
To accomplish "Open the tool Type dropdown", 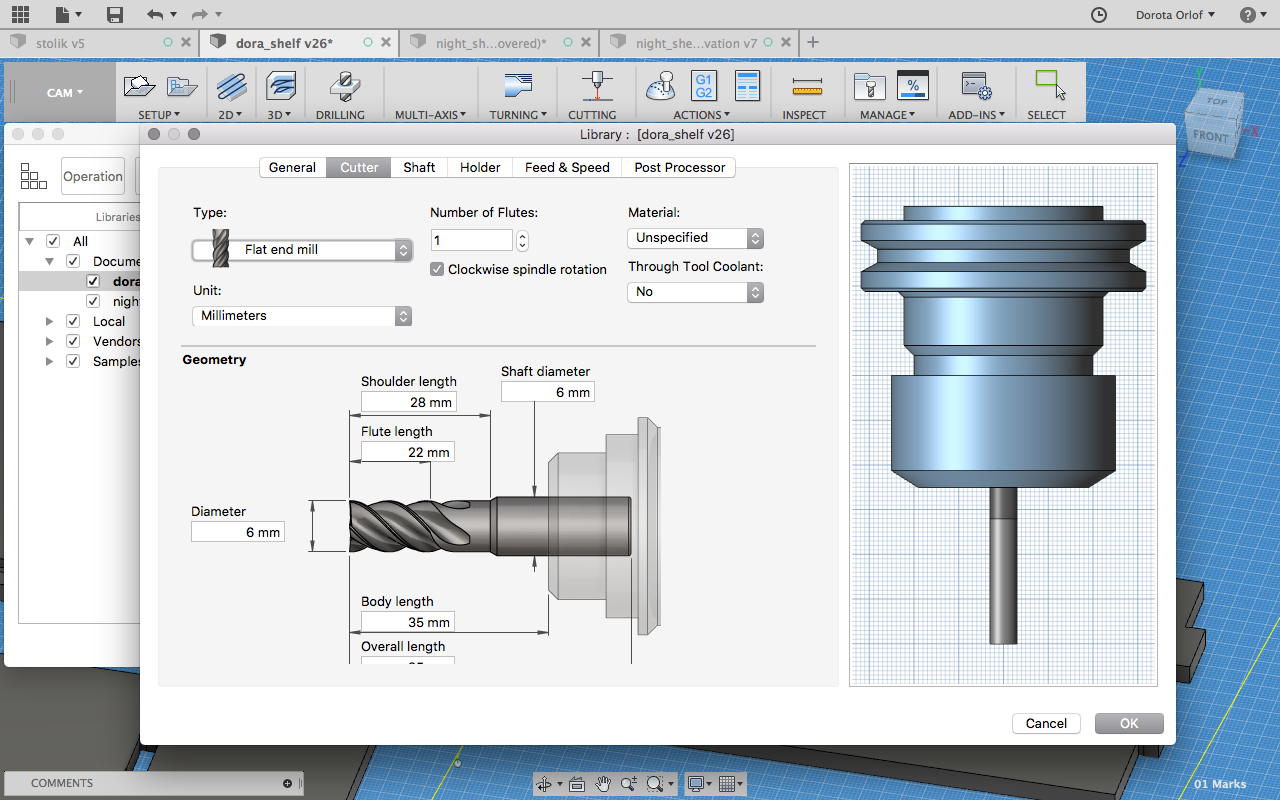I will click(302, 250).
